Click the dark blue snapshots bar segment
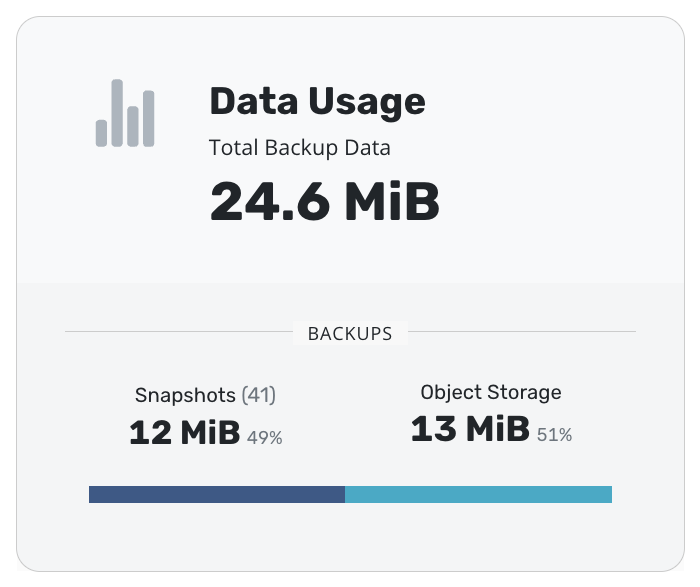700x587 pixels. click(217, 495)
